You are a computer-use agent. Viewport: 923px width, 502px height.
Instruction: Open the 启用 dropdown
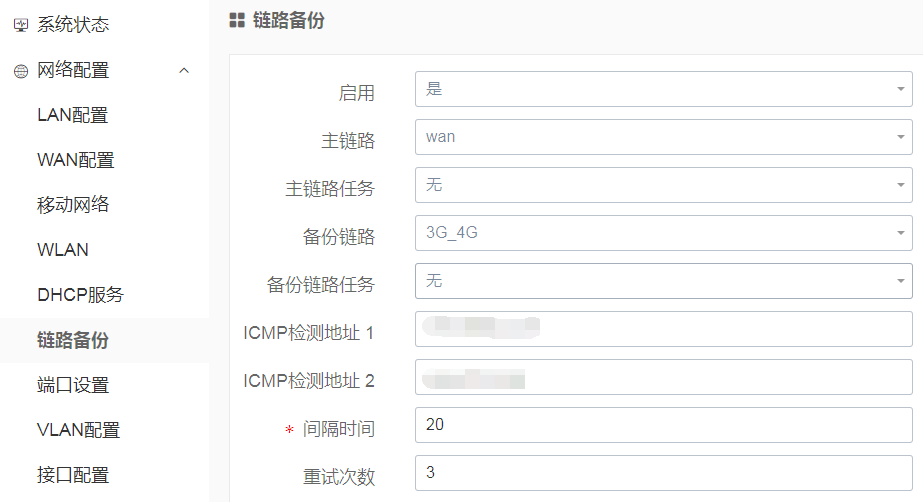pos(663,89)
